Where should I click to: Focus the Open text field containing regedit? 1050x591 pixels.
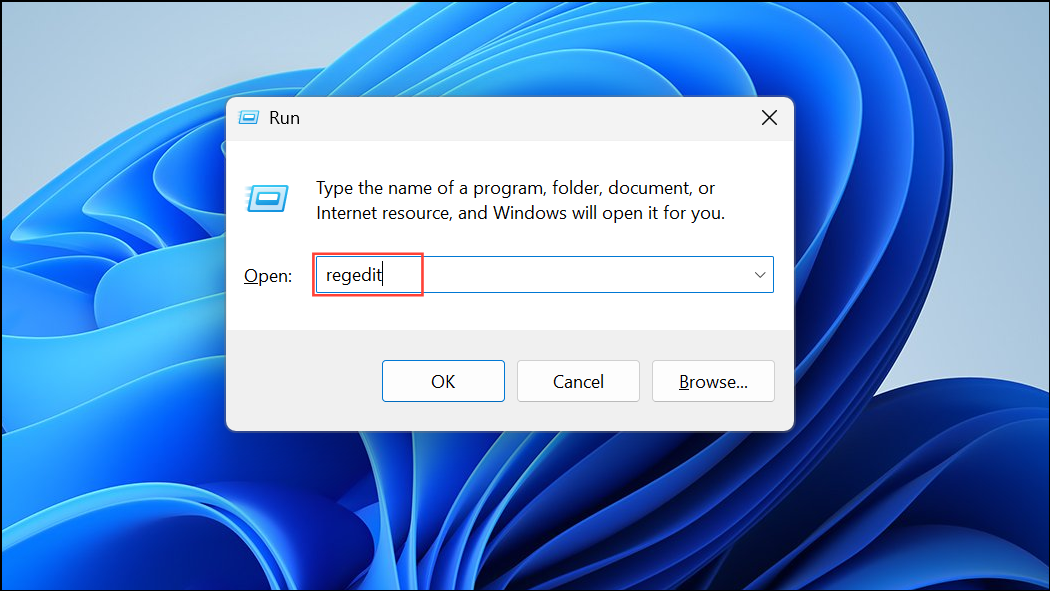pos(544,274)
